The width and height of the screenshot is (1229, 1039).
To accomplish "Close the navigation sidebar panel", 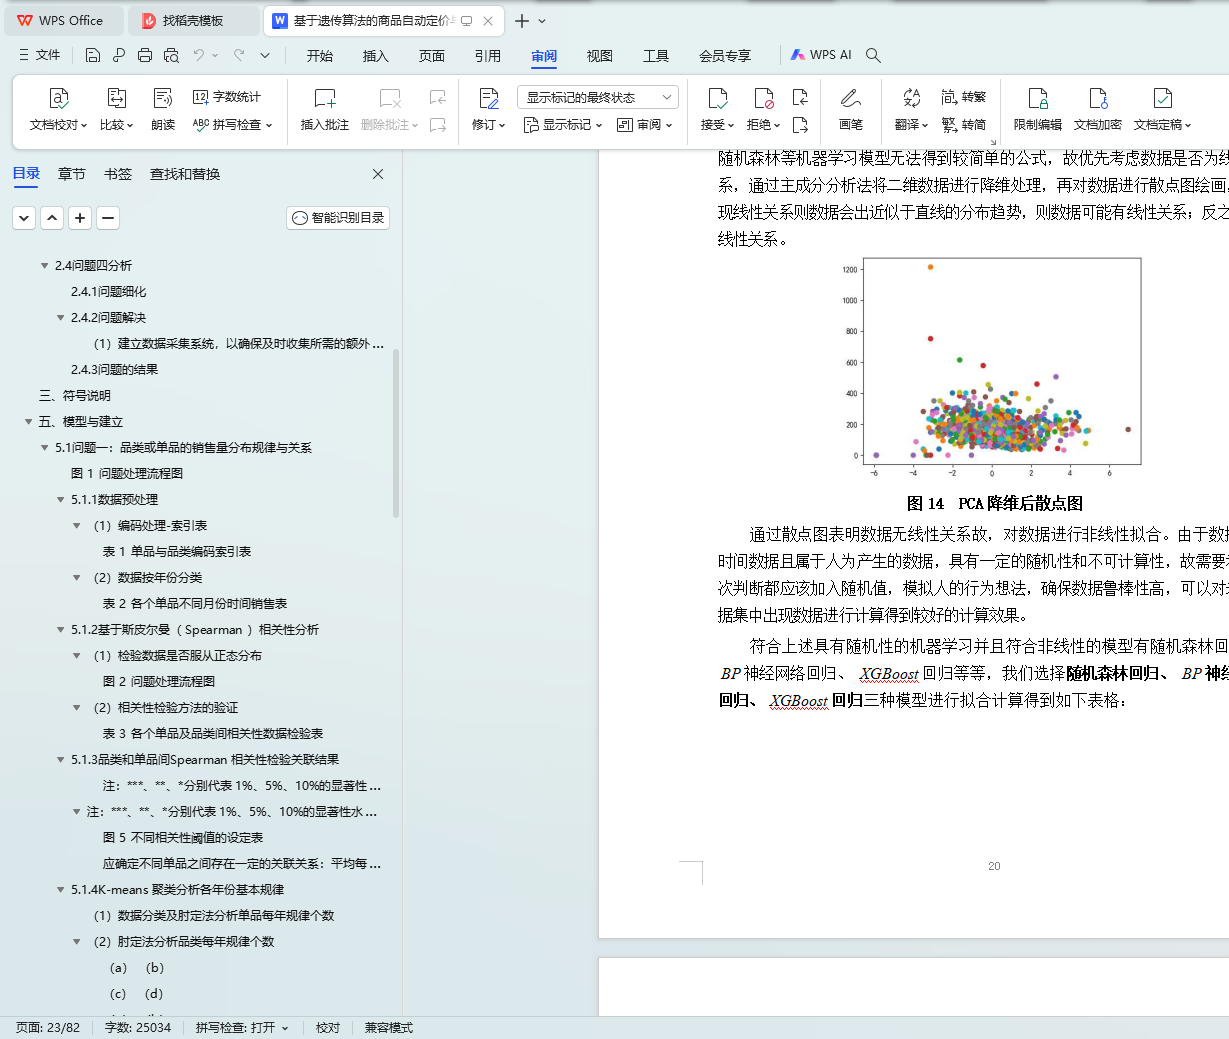I will tap(378, 173).
